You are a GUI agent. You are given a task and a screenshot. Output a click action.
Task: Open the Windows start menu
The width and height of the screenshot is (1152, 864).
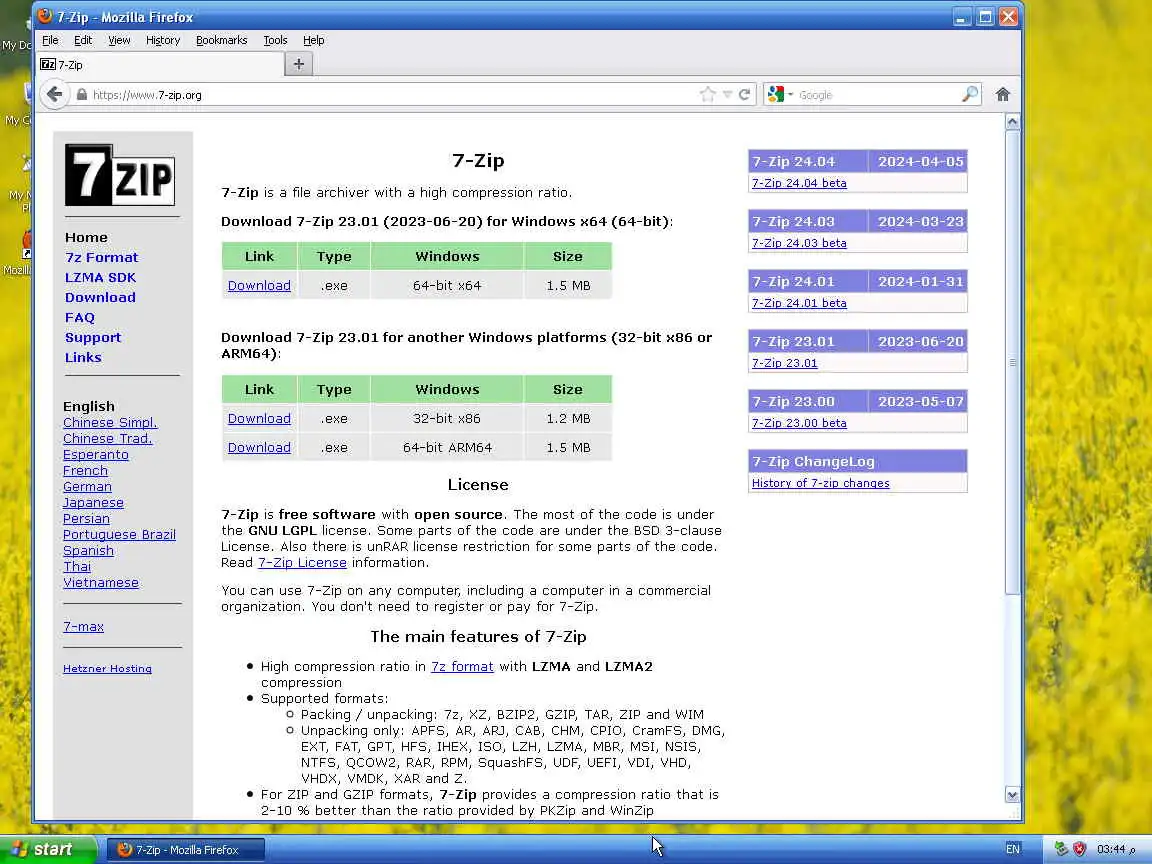tap(48, 849)
